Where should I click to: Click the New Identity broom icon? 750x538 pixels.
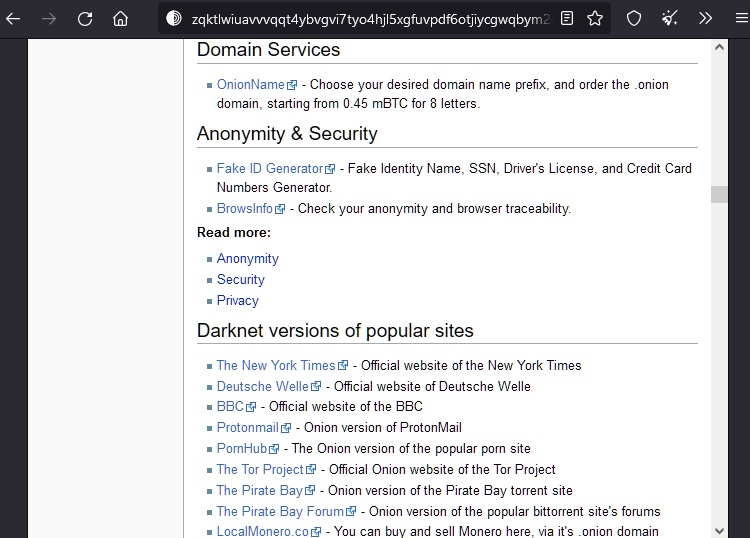pyautogui.click(x=670, y=19)
